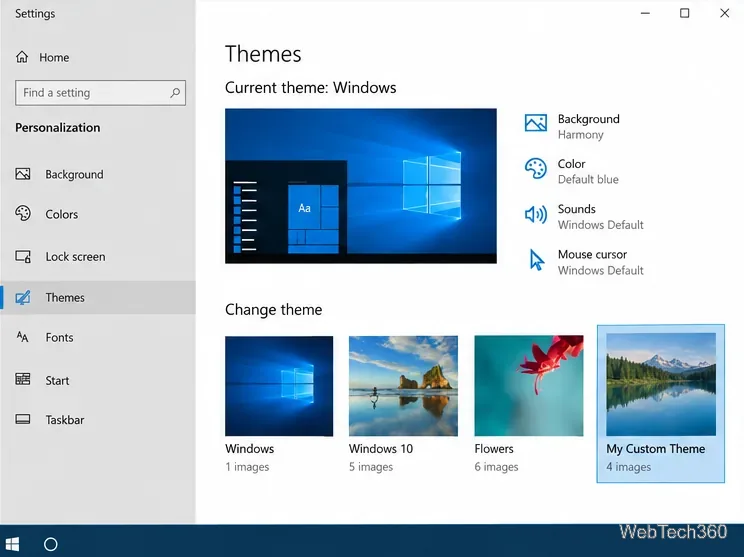
Task: Open the Windows Start button
Action: point(12,544)
